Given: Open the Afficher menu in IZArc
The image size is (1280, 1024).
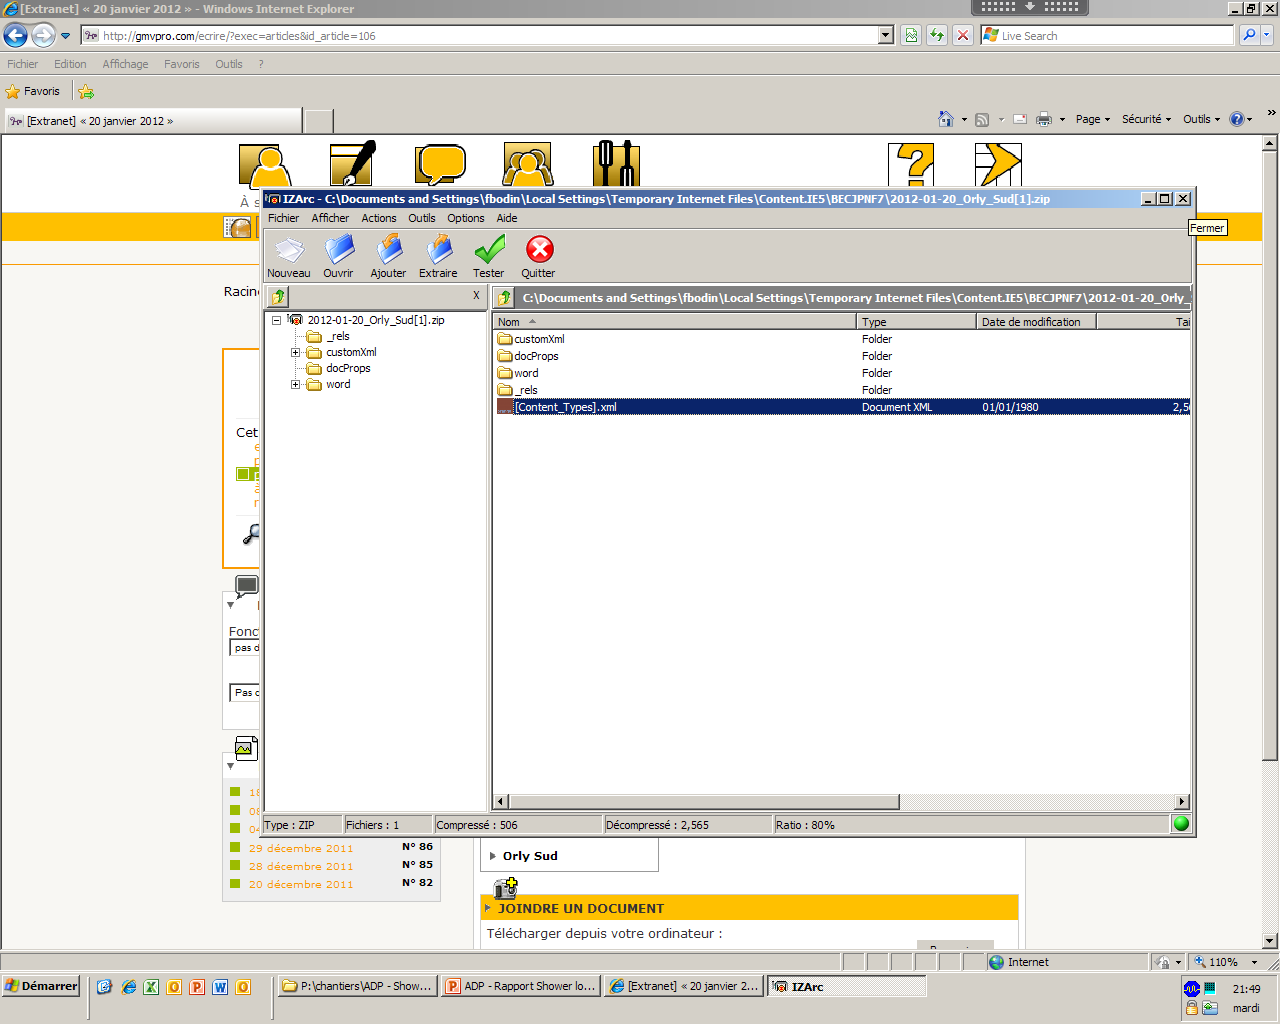Looking at the screenshot, I should coord(330,218).
